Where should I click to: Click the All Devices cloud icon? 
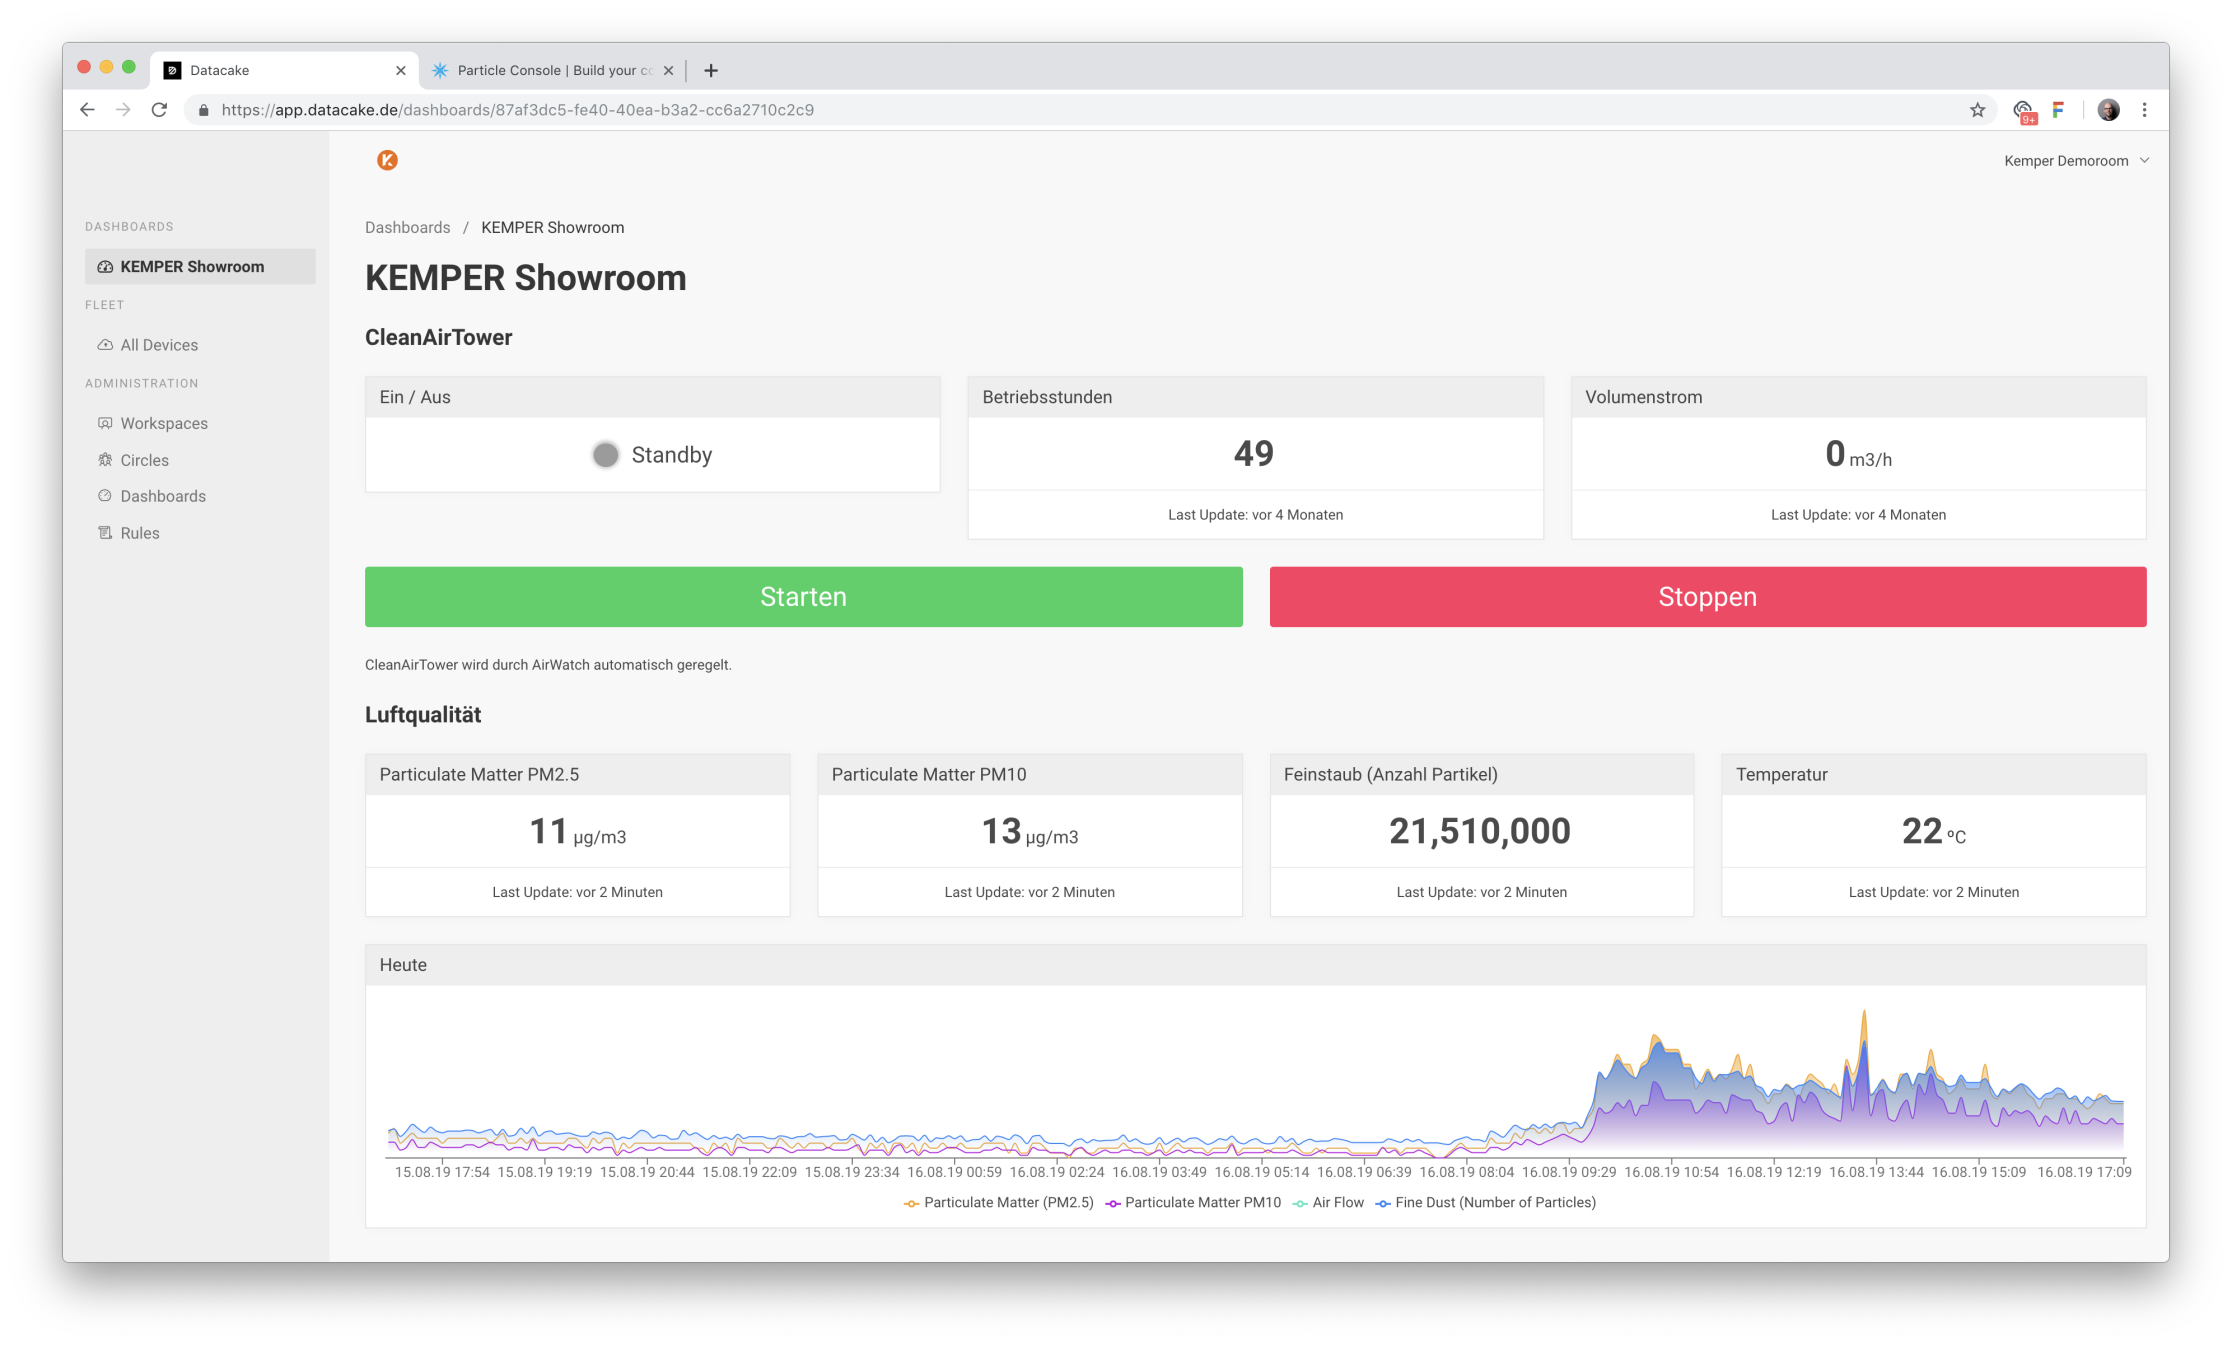coord(105,345)
